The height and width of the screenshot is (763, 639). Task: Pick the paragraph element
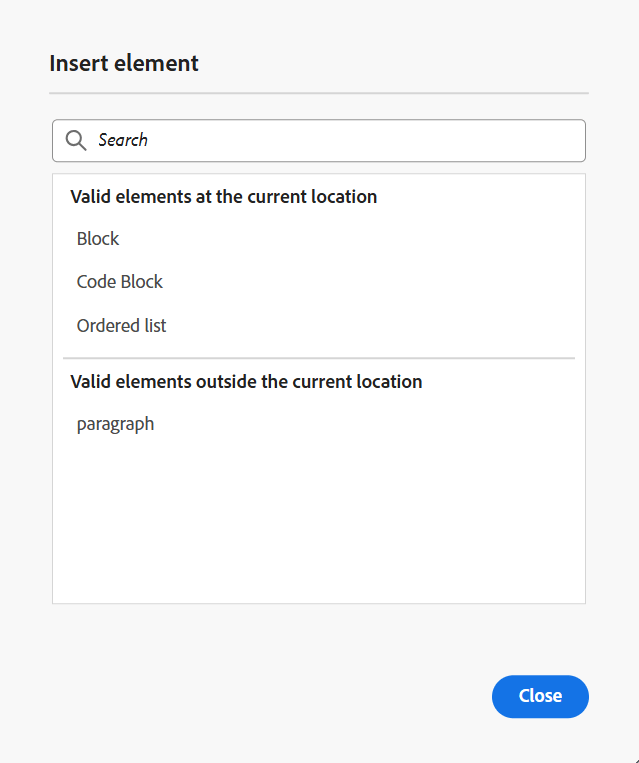pyautogui.click(x=116, y=424)
